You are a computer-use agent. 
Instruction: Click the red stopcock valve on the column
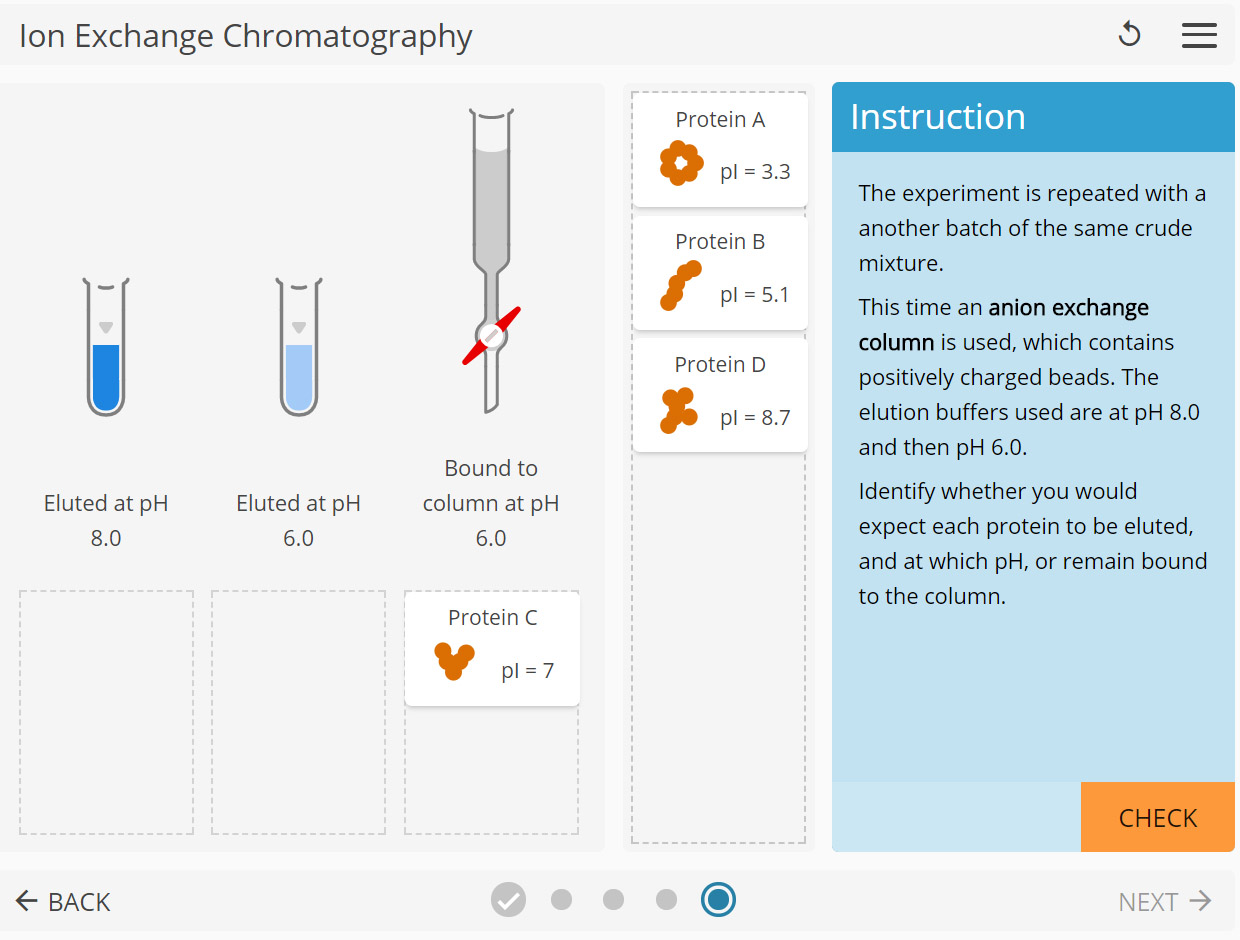coord(491,339)
